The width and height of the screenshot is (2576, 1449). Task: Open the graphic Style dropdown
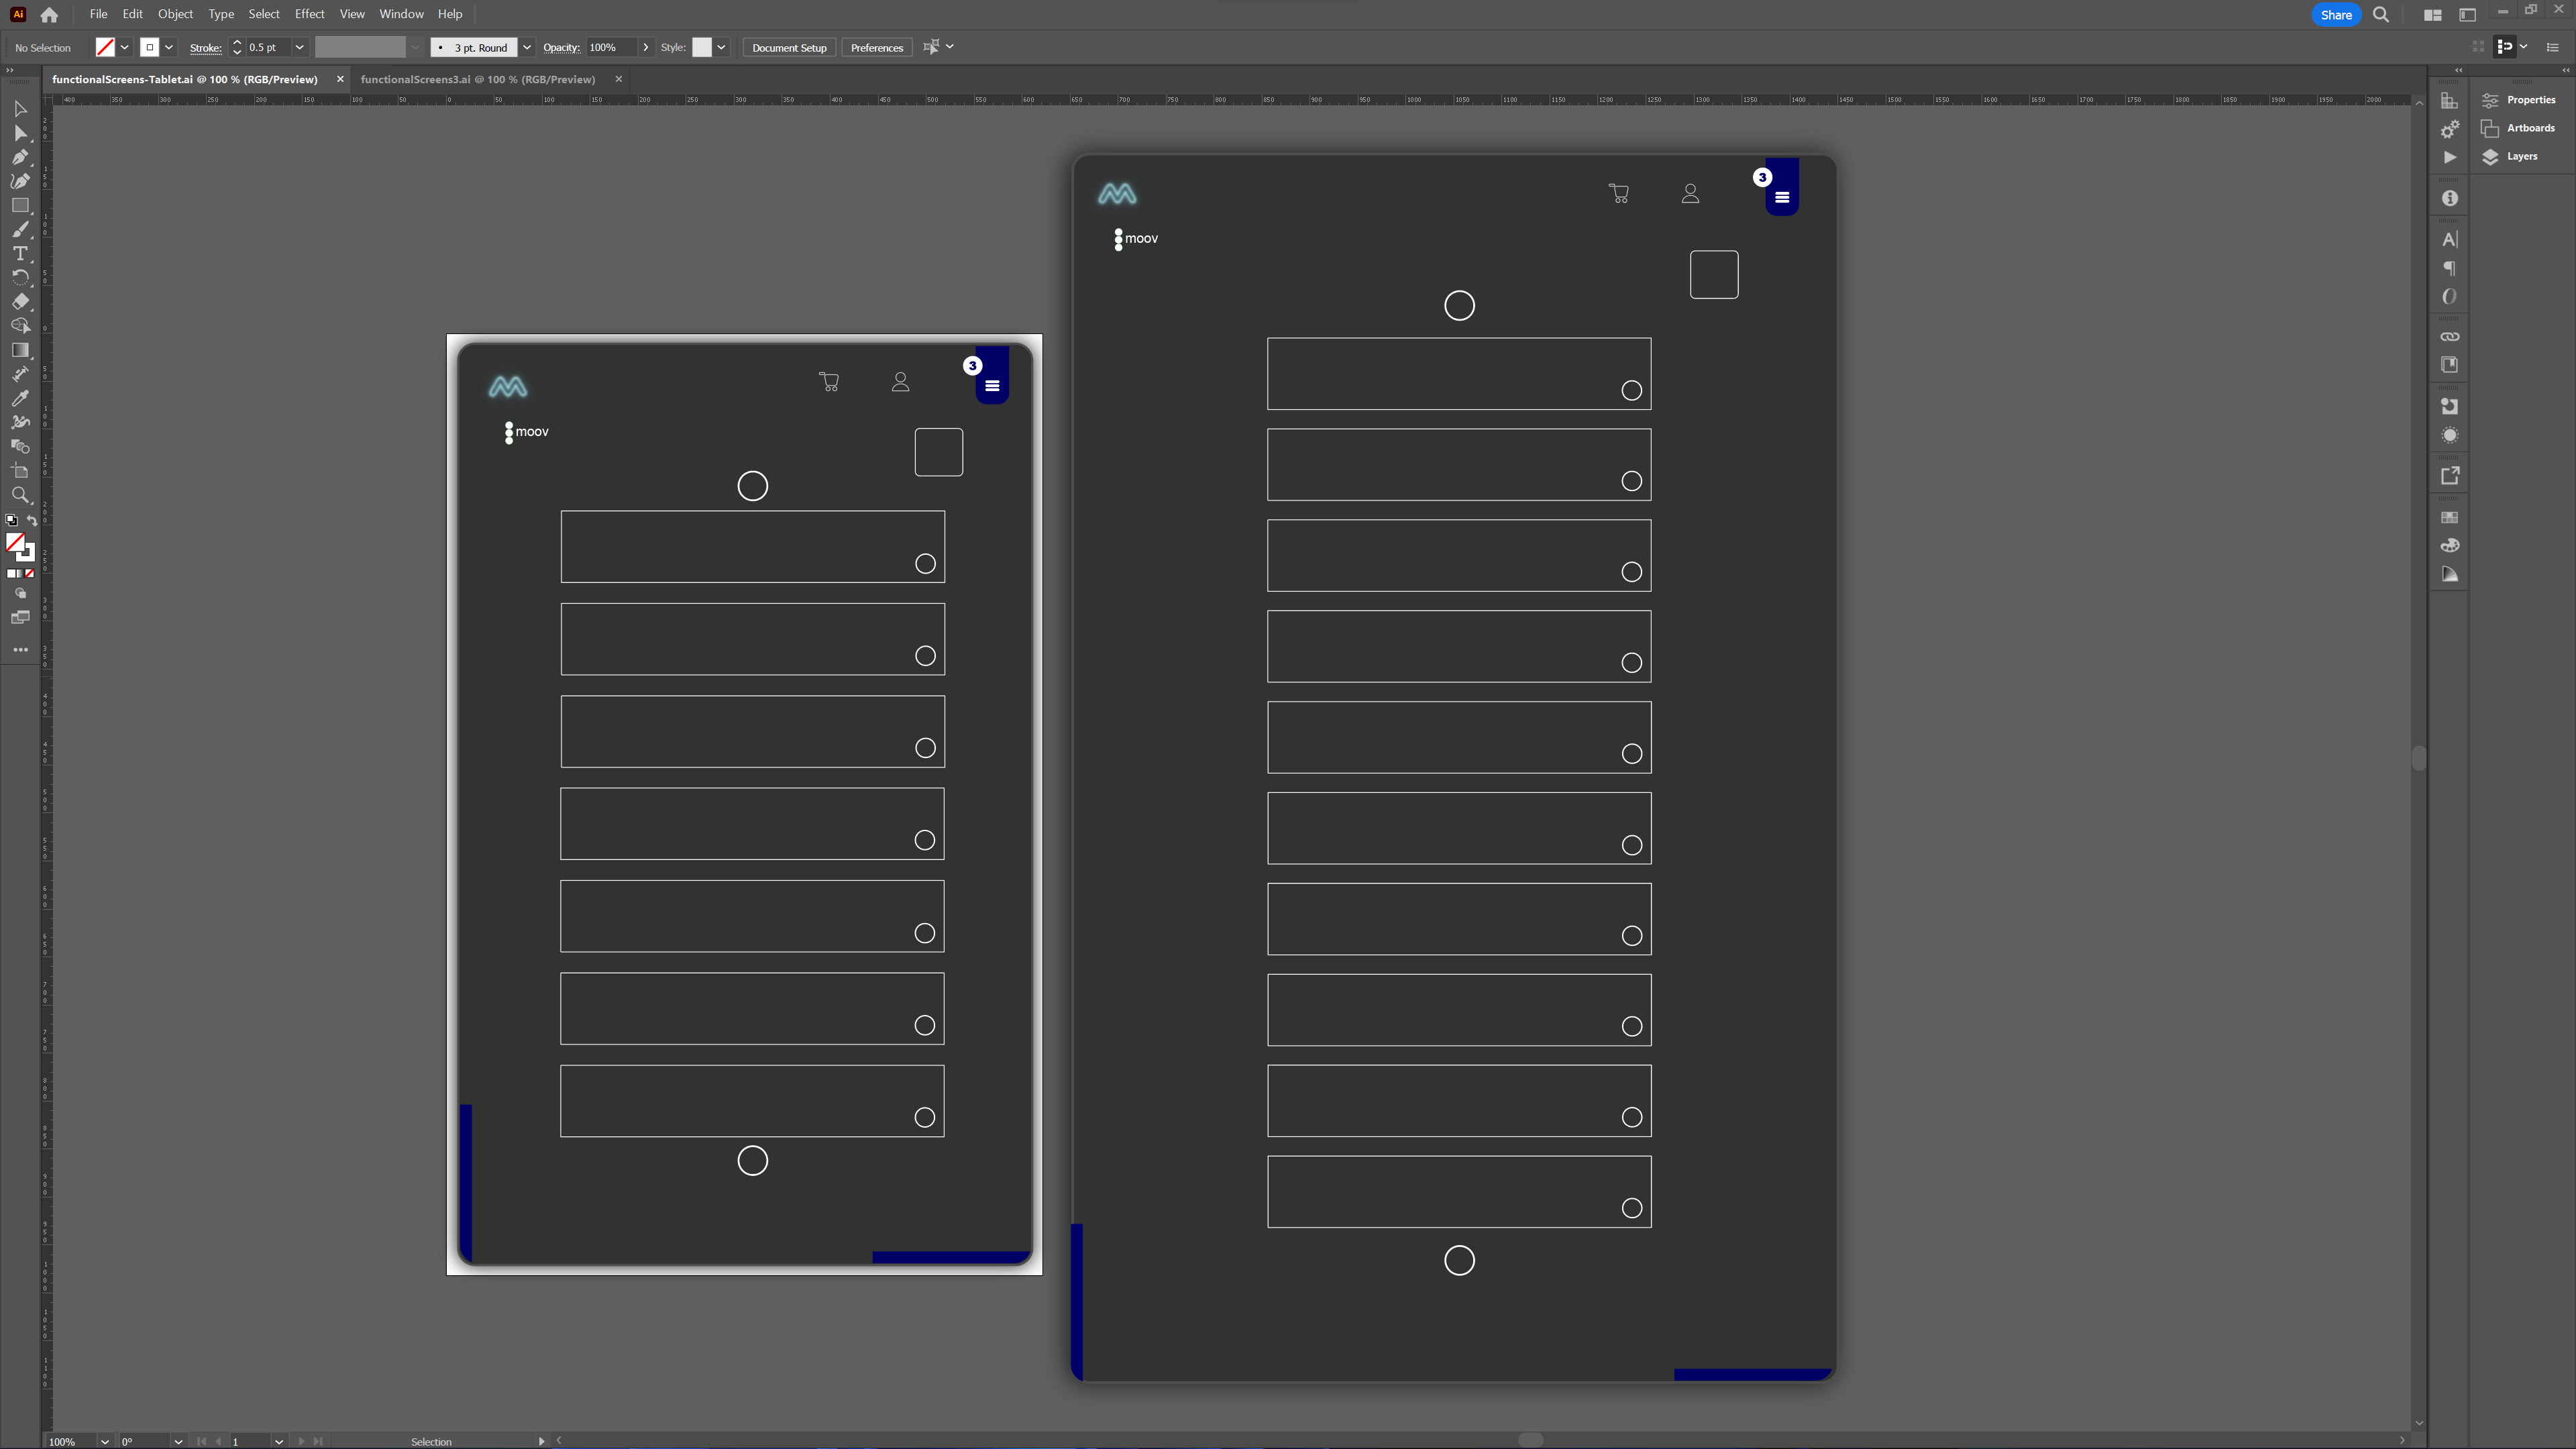pyautogui.click(x=721, y=47)
